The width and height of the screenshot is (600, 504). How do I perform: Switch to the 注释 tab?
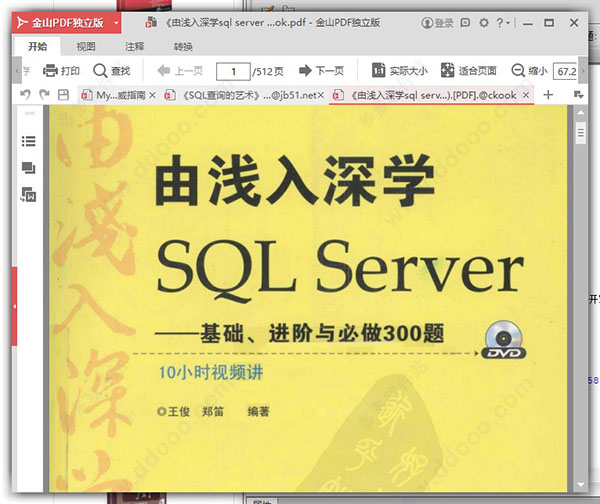click(134, 47)
